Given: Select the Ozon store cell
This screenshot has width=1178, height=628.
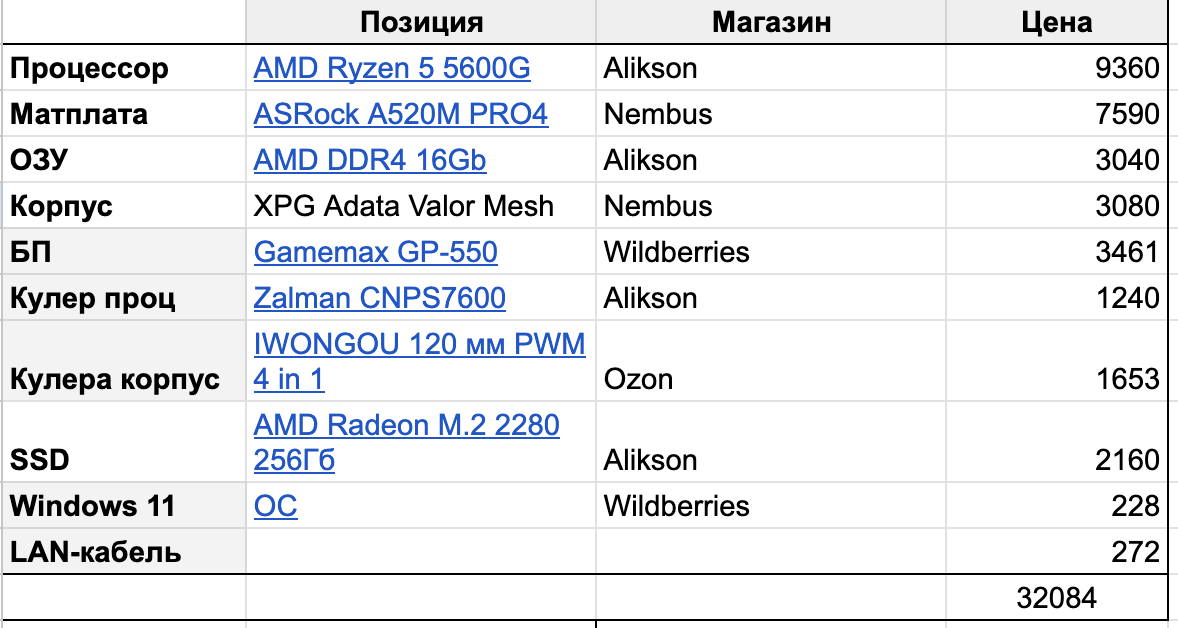Looking at the screenshot, I should click(x=771, y=361).
